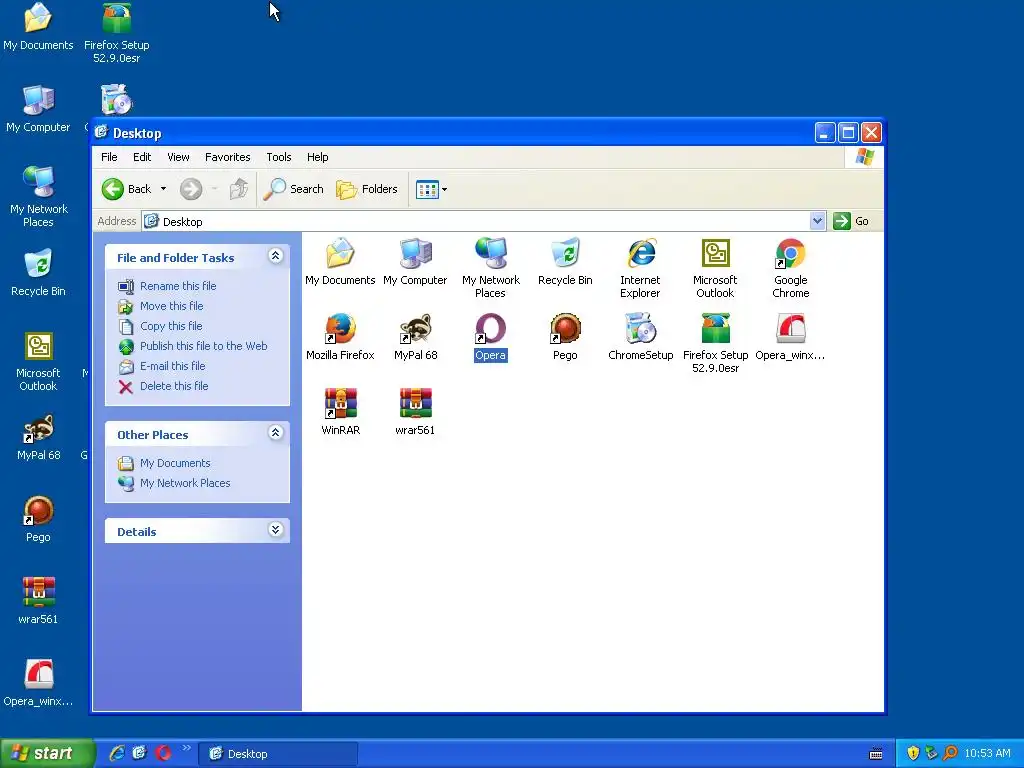Launch Opera from Quick Launch bar
Screen dimensions: 1024x768
(x=163, y=754)
